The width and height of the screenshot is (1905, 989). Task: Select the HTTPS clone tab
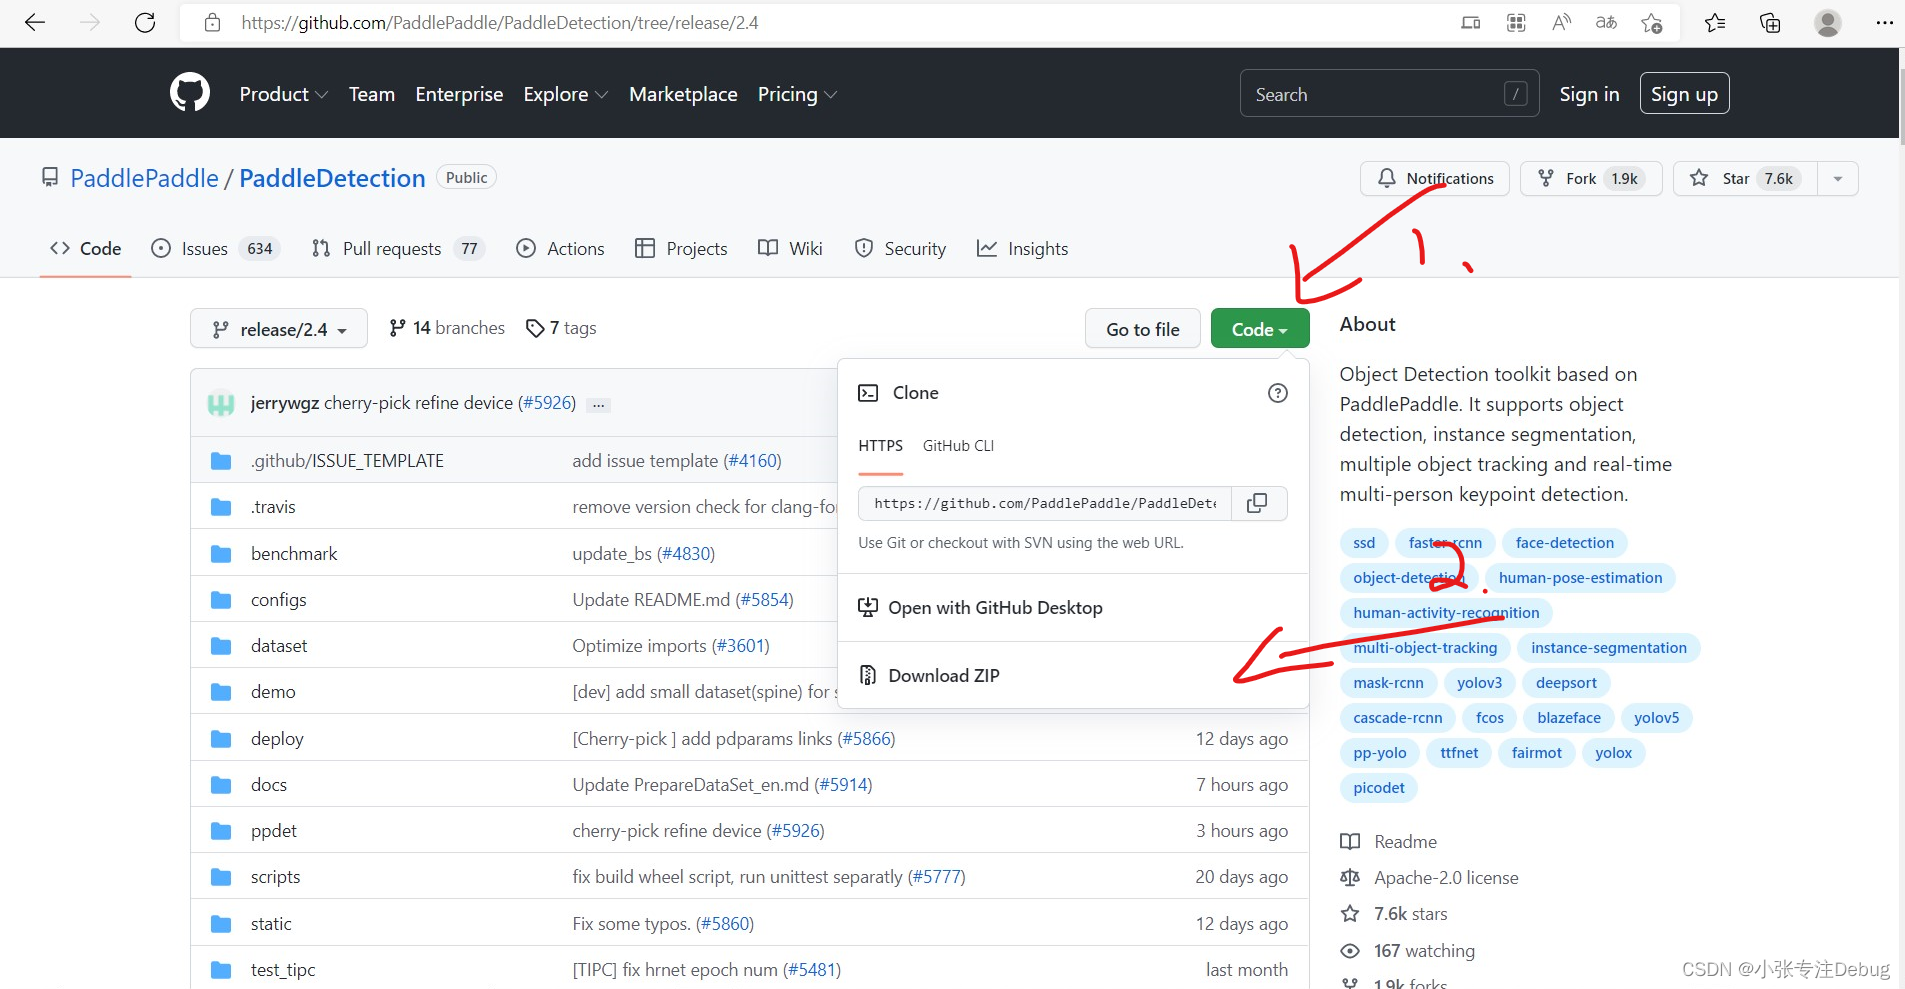point(880,446)
